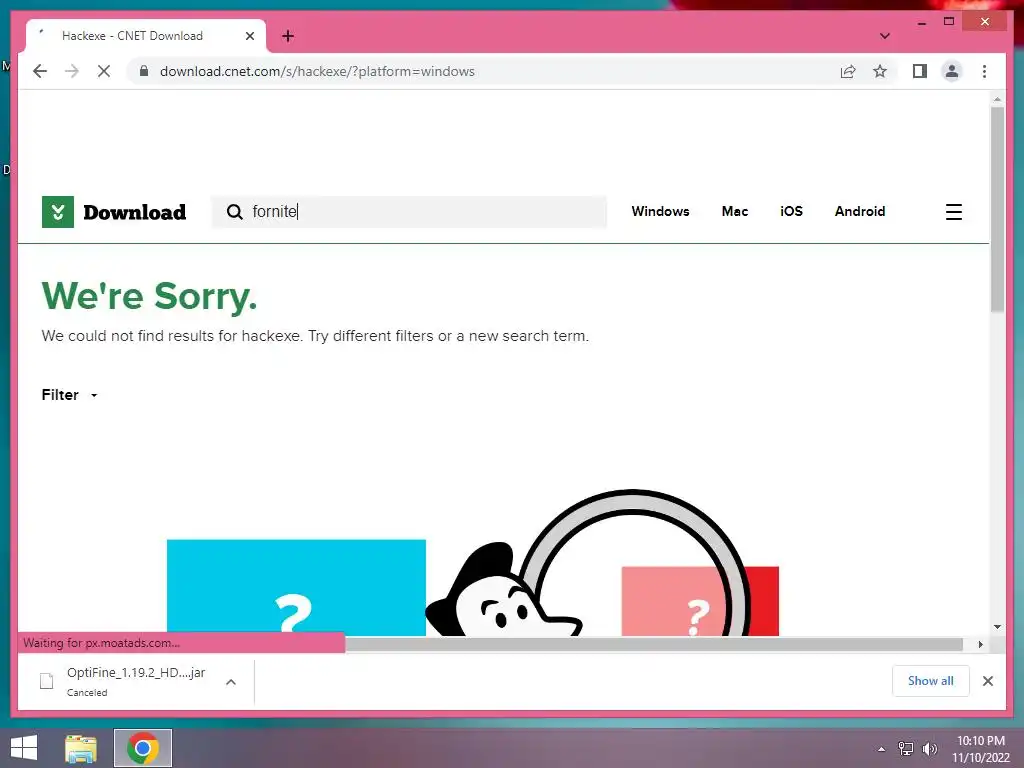Click Show all downloads

pos(931,680)
